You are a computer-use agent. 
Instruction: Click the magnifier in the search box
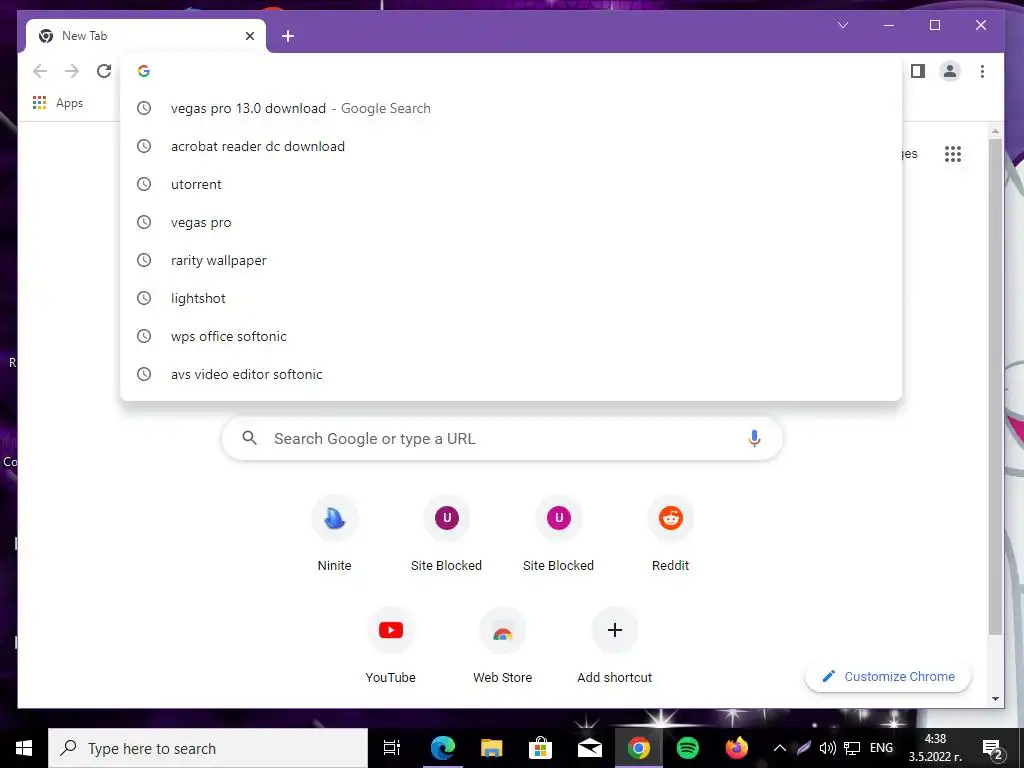[x=249, y=438]
